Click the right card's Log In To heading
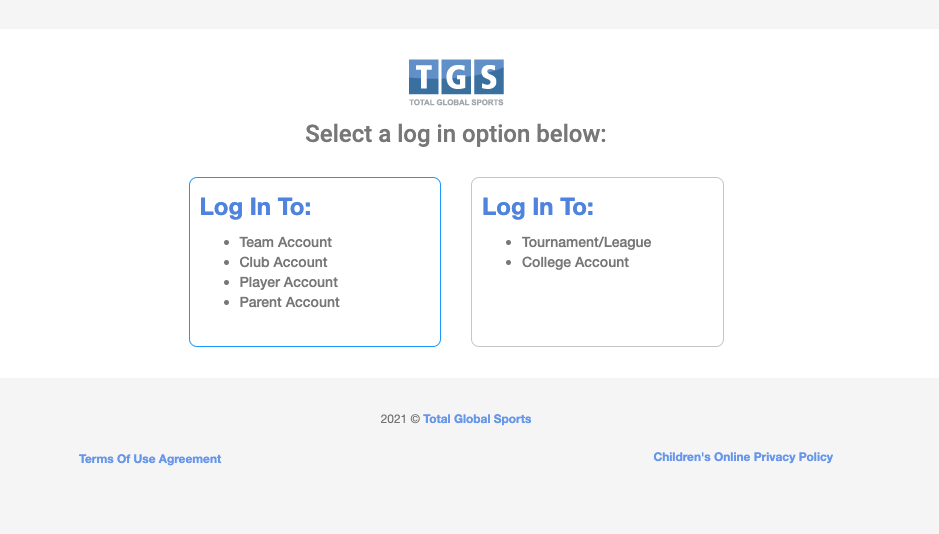Image resolution: width=939 pixels, height=534 pixels. click(x=538, y=207)
